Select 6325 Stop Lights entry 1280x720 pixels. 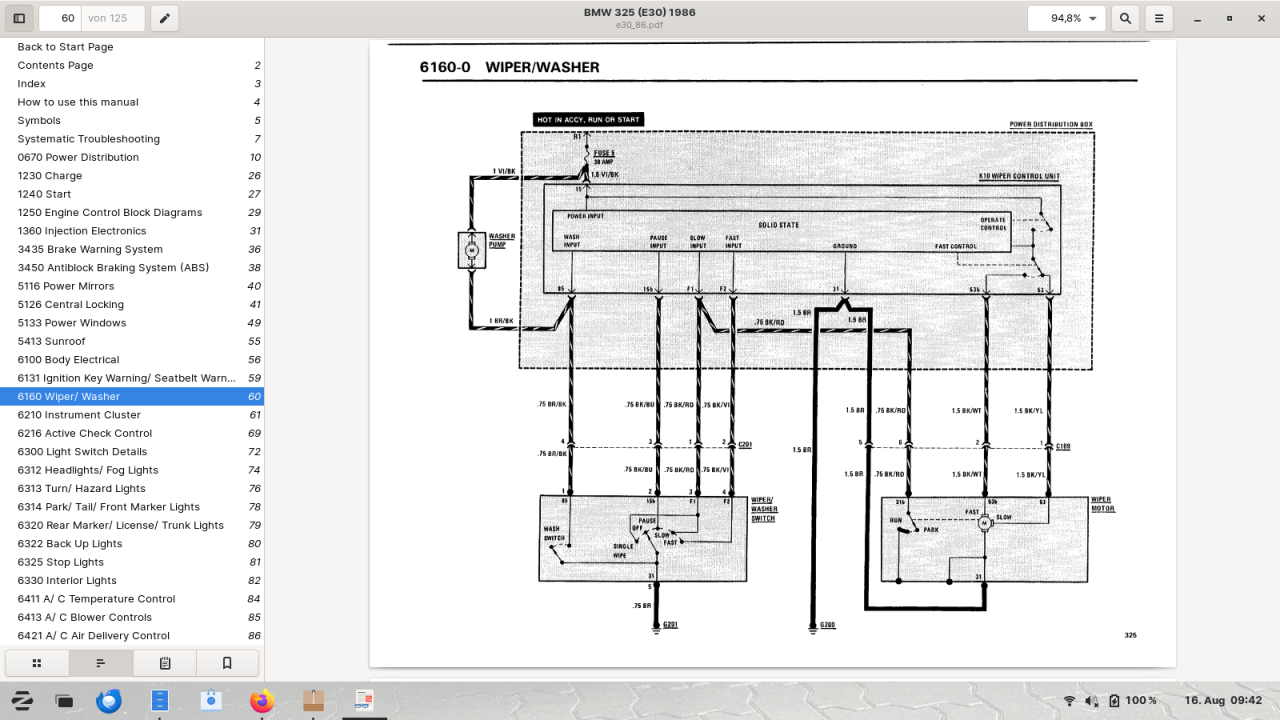click(132, 562)
